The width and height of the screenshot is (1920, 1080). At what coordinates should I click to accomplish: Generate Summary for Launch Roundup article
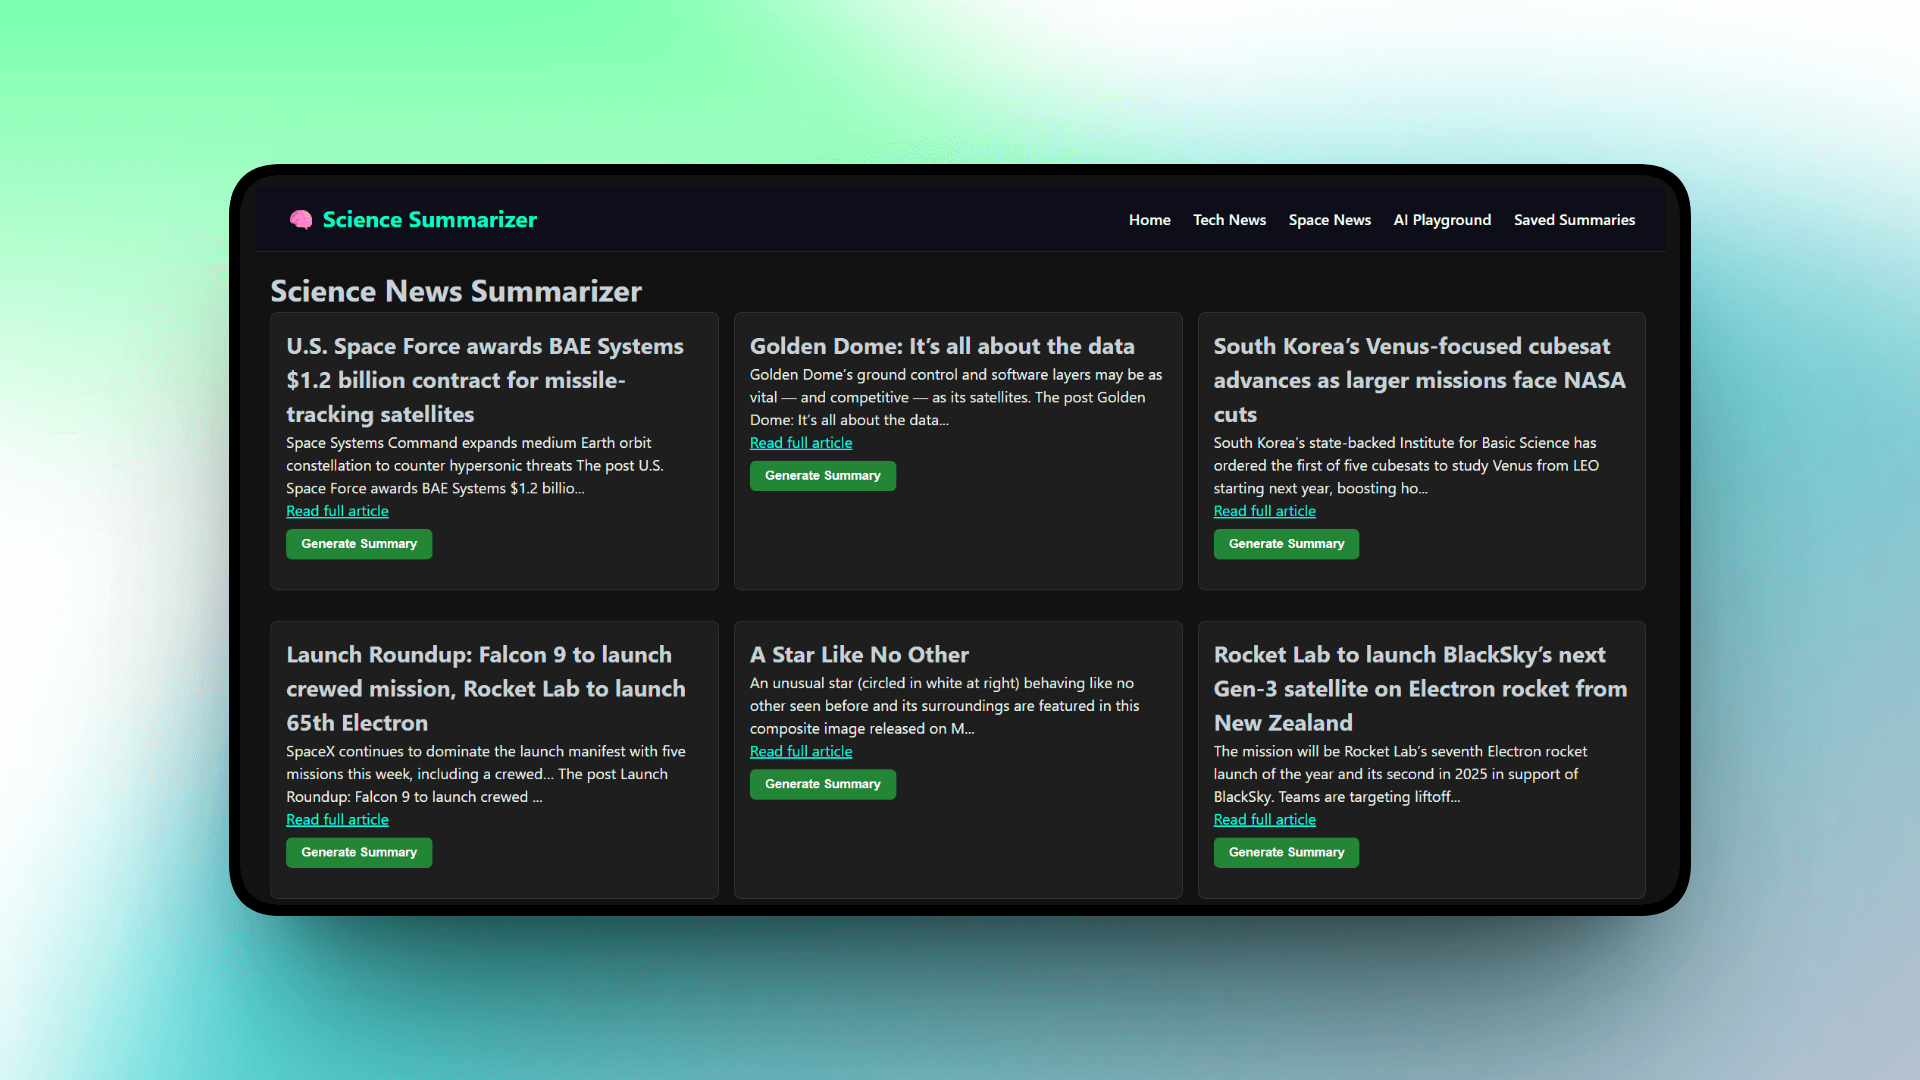(359, 853)
